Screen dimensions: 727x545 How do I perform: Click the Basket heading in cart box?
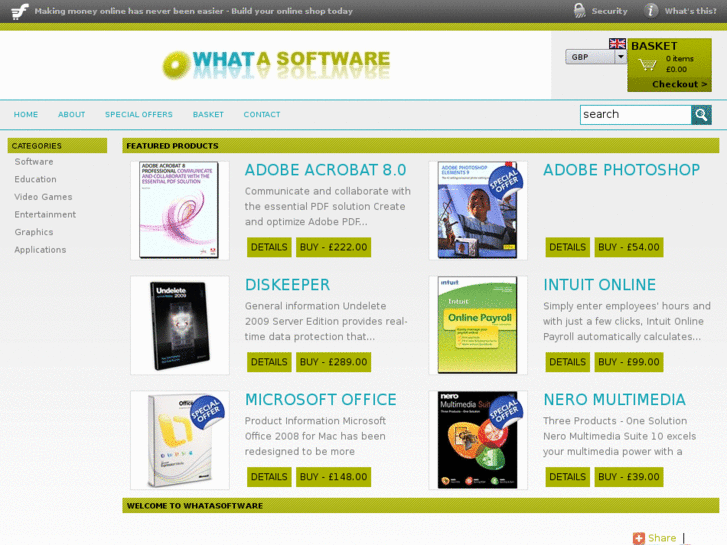click(x=654, y=46)
